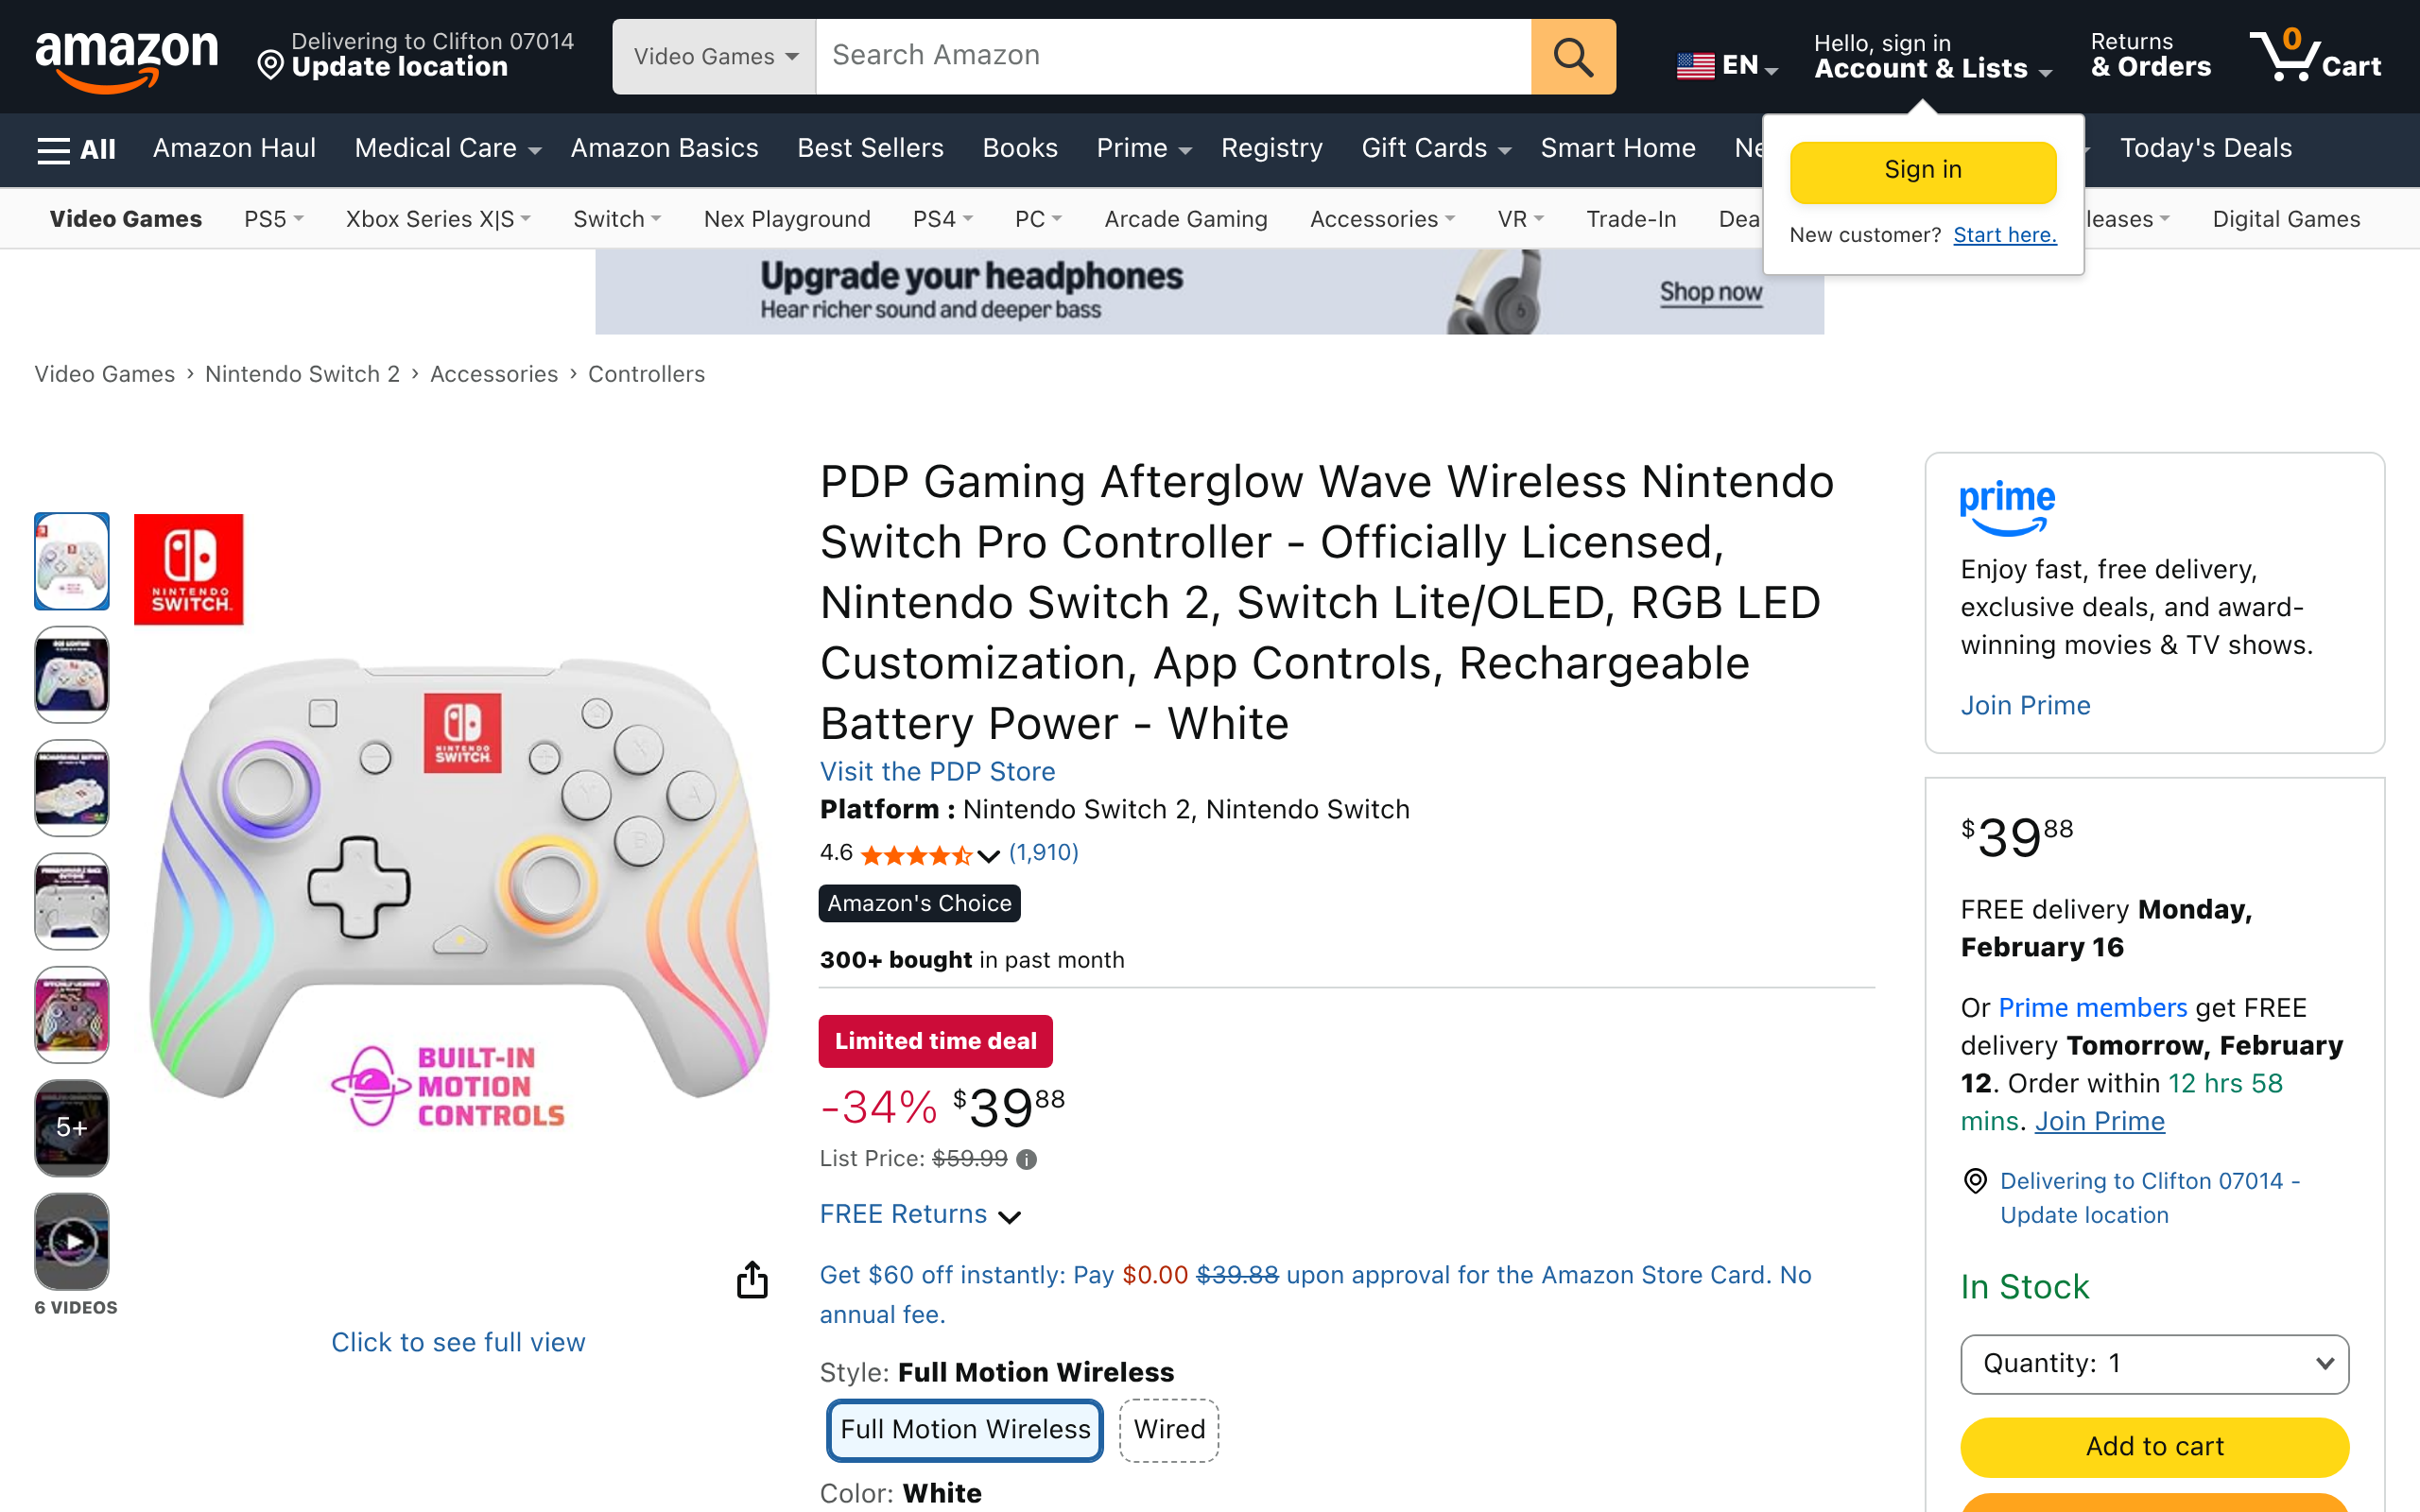The width and height of the screenshot is (2420, 1512).
Task: Click the List Price info icon
Action: 1026,1159
